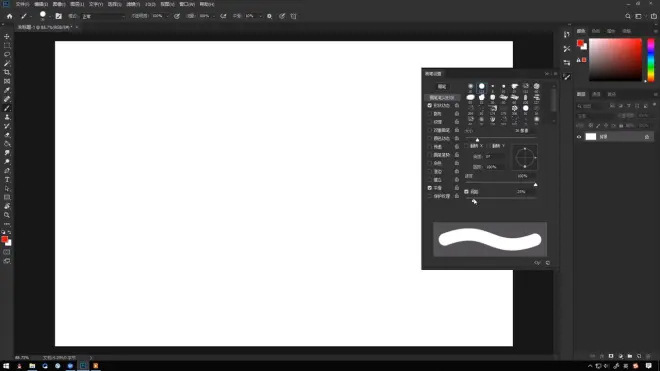Select the Lasso tool
The image size is (660, 371).
click(7, 54)
